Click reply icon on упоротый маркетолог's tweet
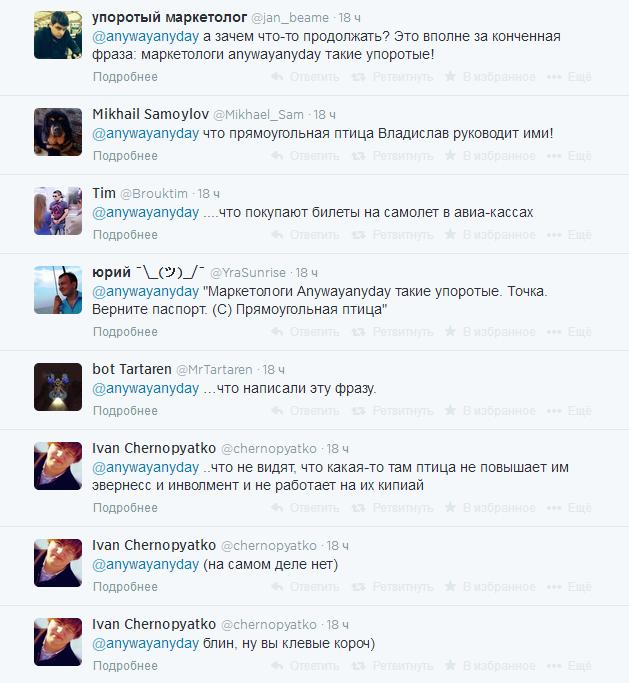 [x=277, y=77]
